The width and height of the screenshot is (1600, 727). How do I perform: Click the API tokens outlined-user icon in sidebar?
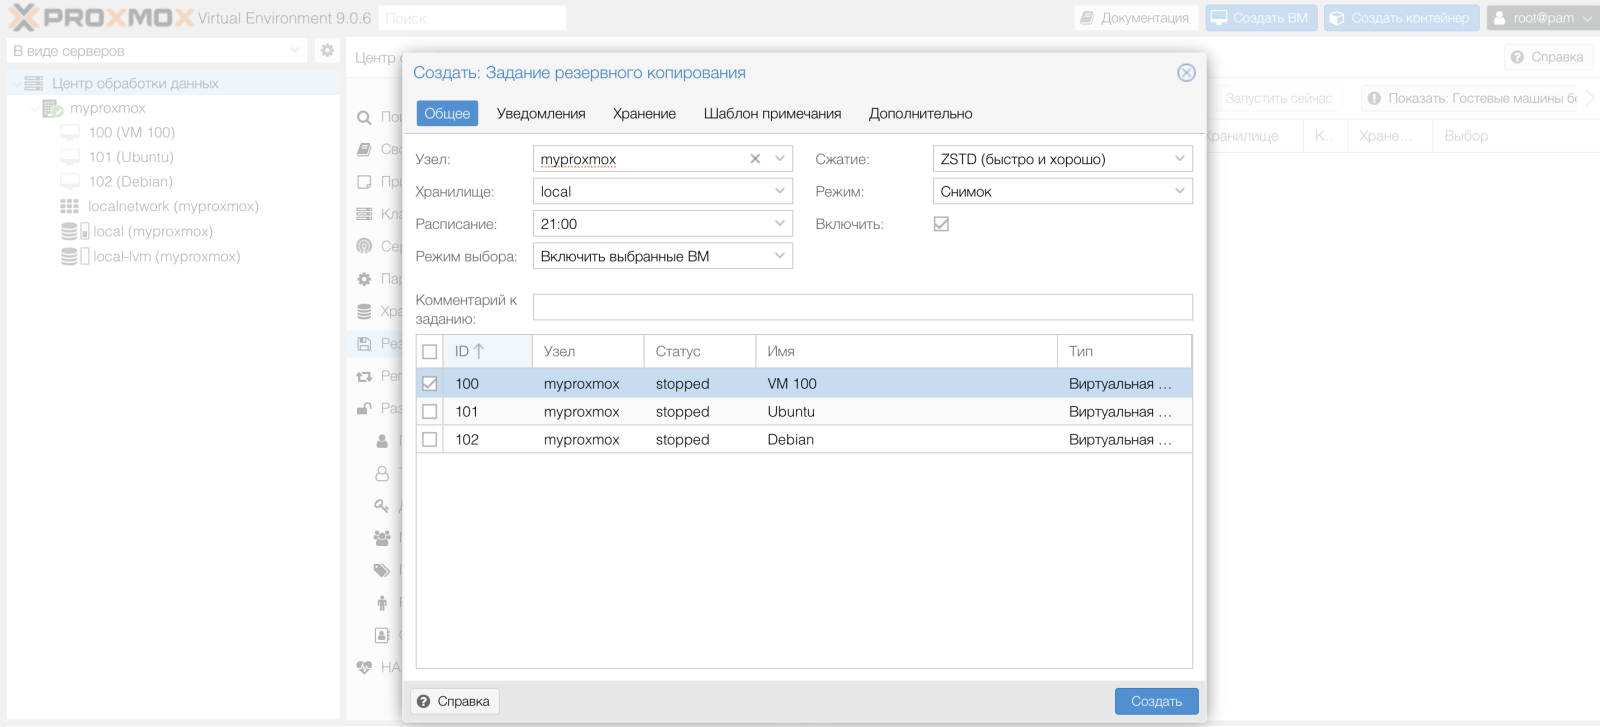pos(382,474)
